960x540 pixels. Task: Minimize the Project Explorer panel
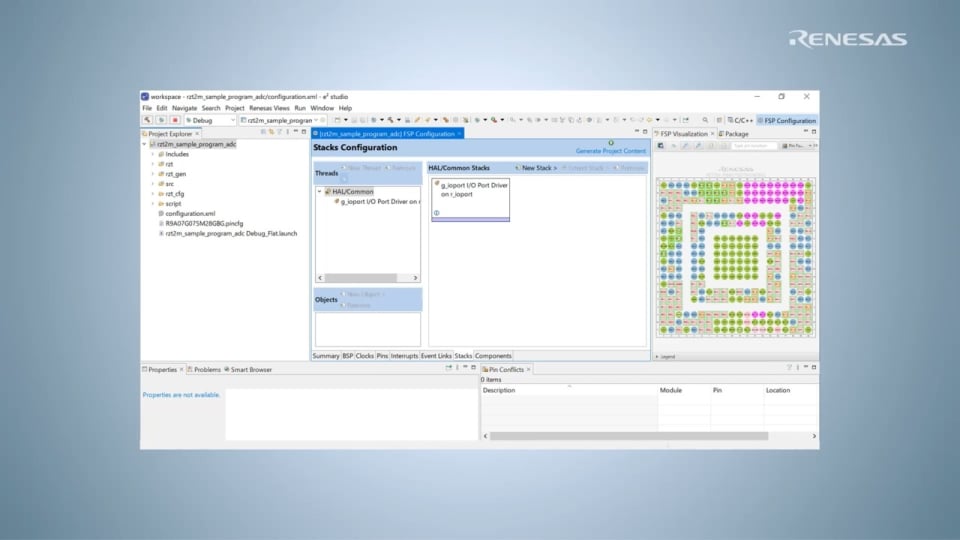(296, 132)
